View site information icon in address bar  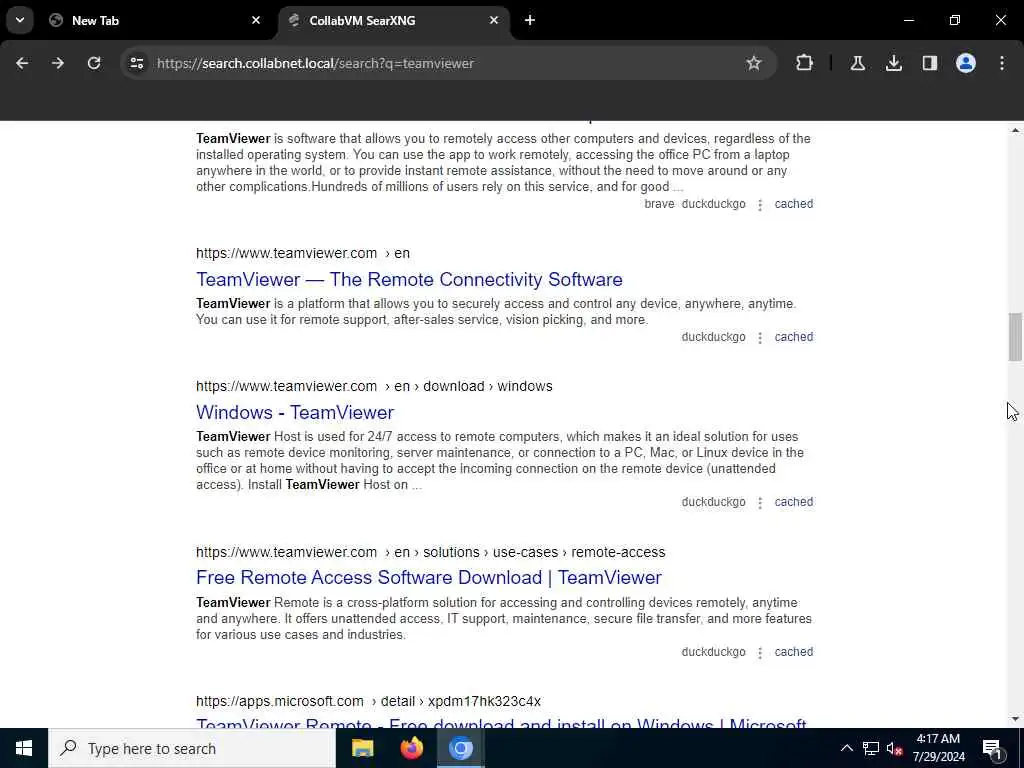pyautogui.click(x=136, y=63)
